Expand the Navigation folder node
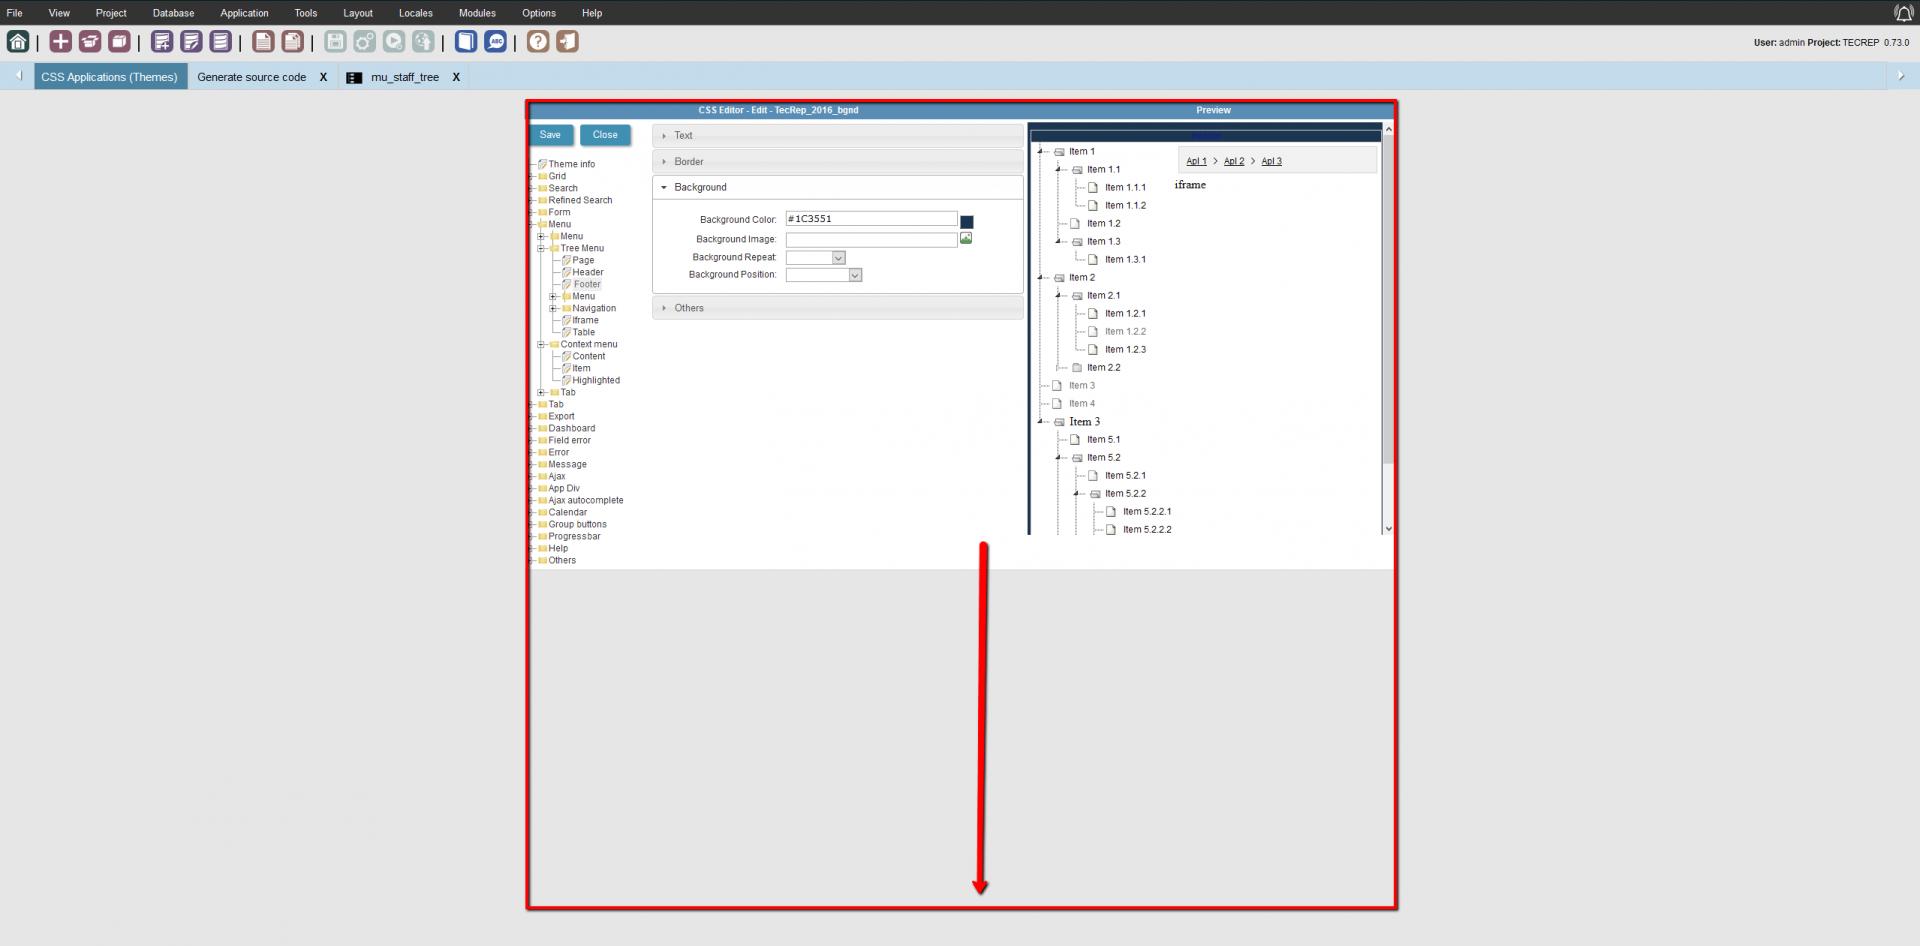Viewport: 1920px width, 946px height. point(553,308)
